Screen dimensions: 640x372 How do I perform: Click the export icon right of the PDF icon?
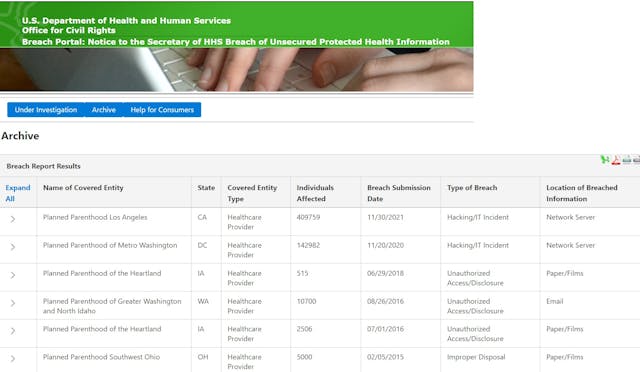(627, 160)
